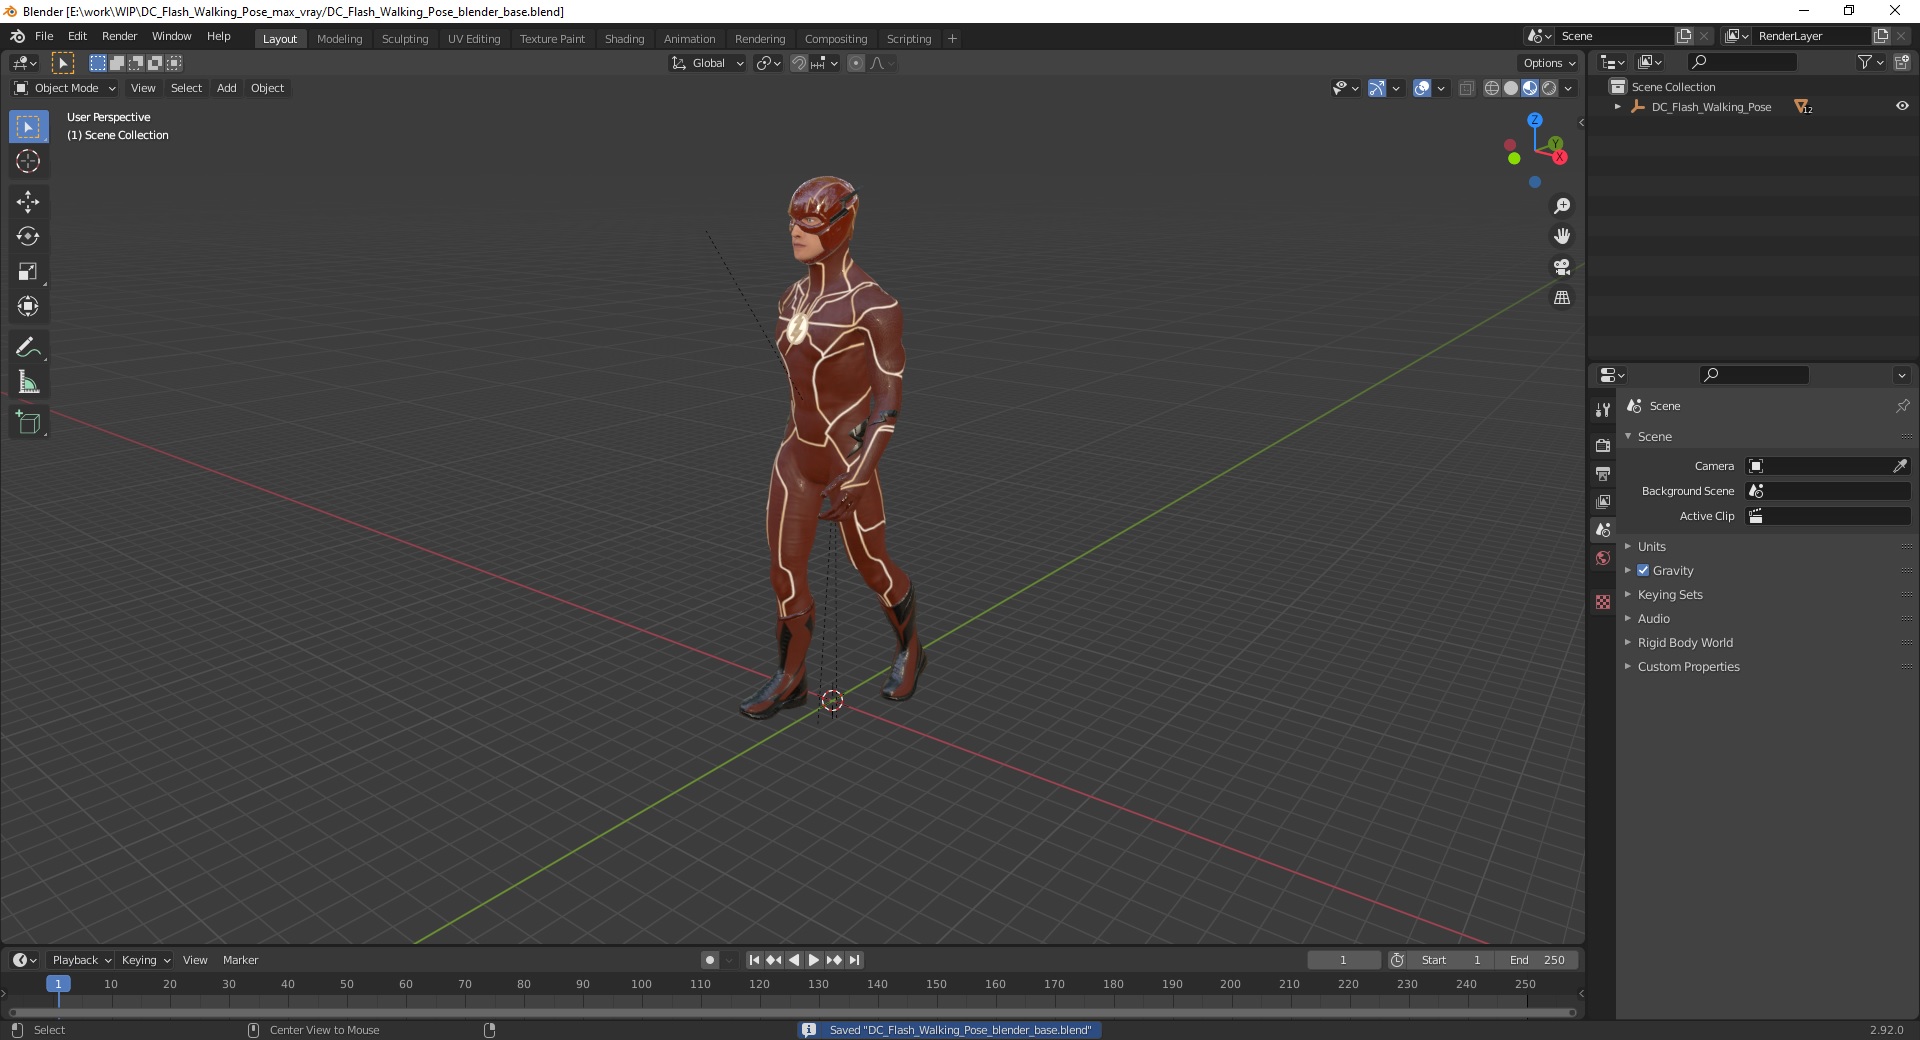Open the View Layer properties tab
The image size is (1920, 1040).
1603,501
